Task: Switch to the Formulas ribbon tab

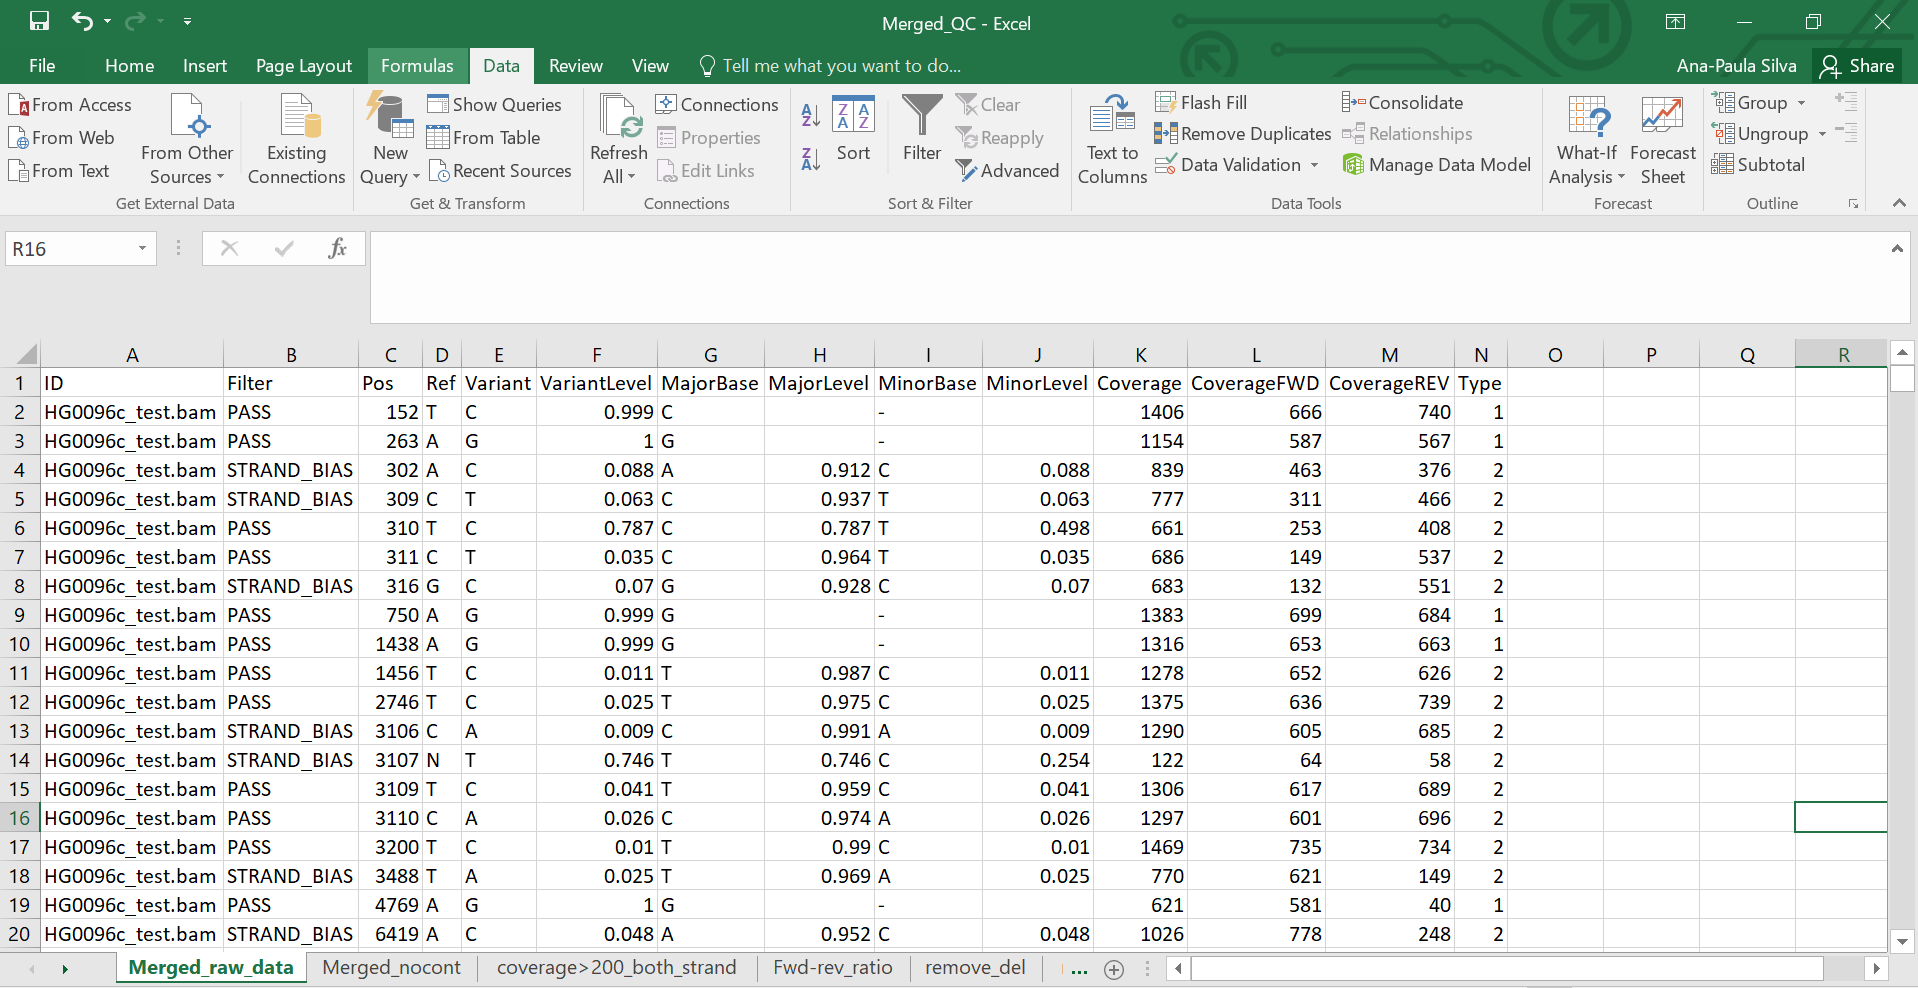Action: click(417, 66)
